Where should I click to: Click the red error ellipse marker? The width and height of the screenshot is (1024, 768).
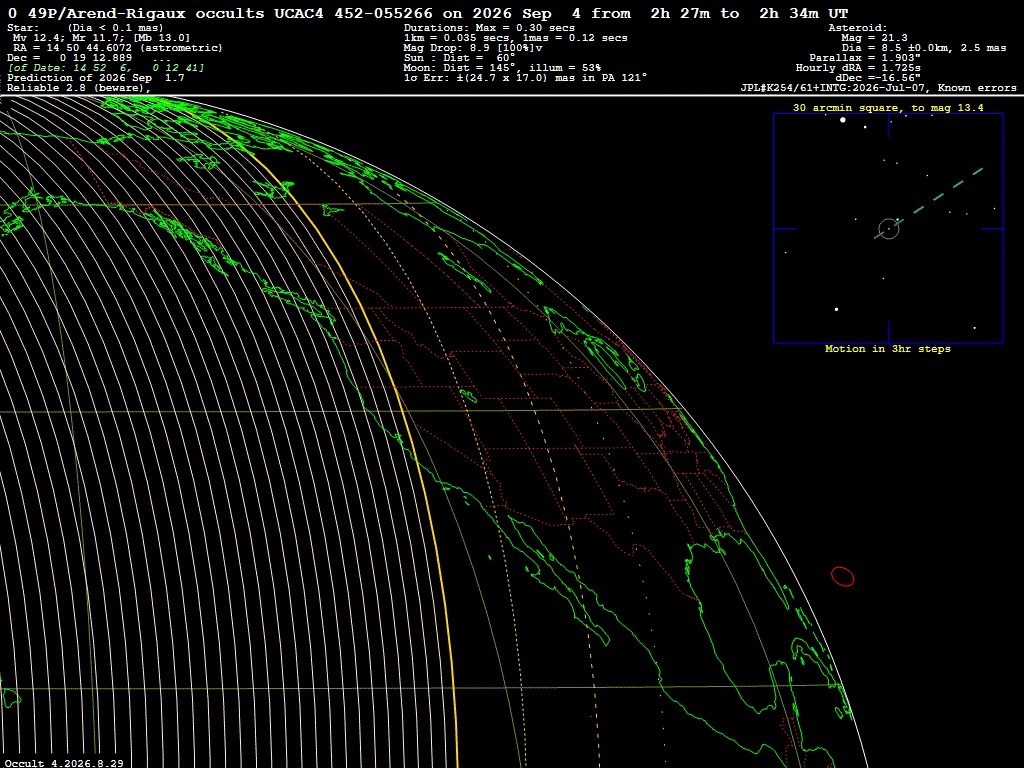click(842, 577)
